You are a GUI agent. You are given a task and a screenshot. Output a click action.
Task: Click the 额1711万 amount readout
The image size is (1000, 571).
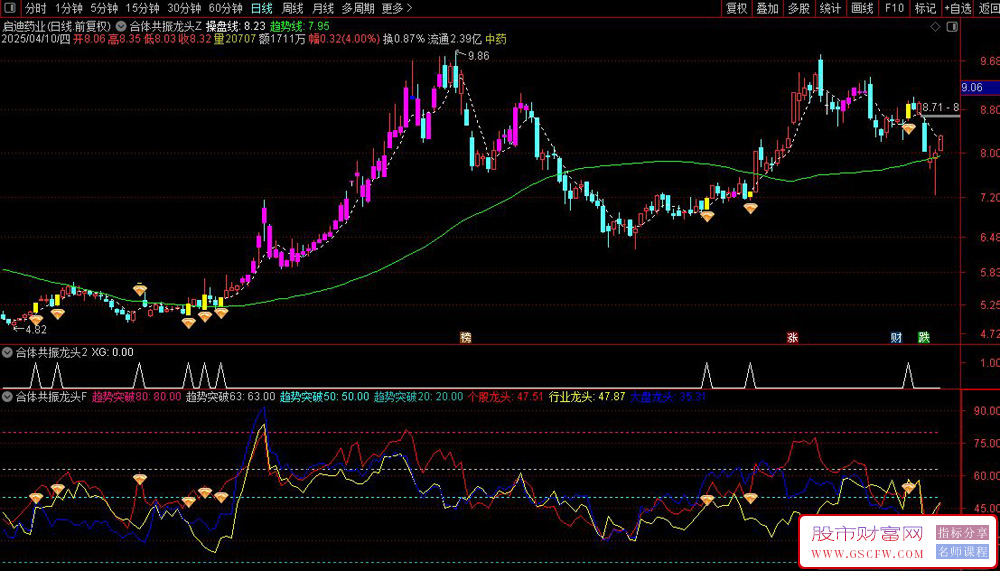pyautogui.click(x=283, y=39)
